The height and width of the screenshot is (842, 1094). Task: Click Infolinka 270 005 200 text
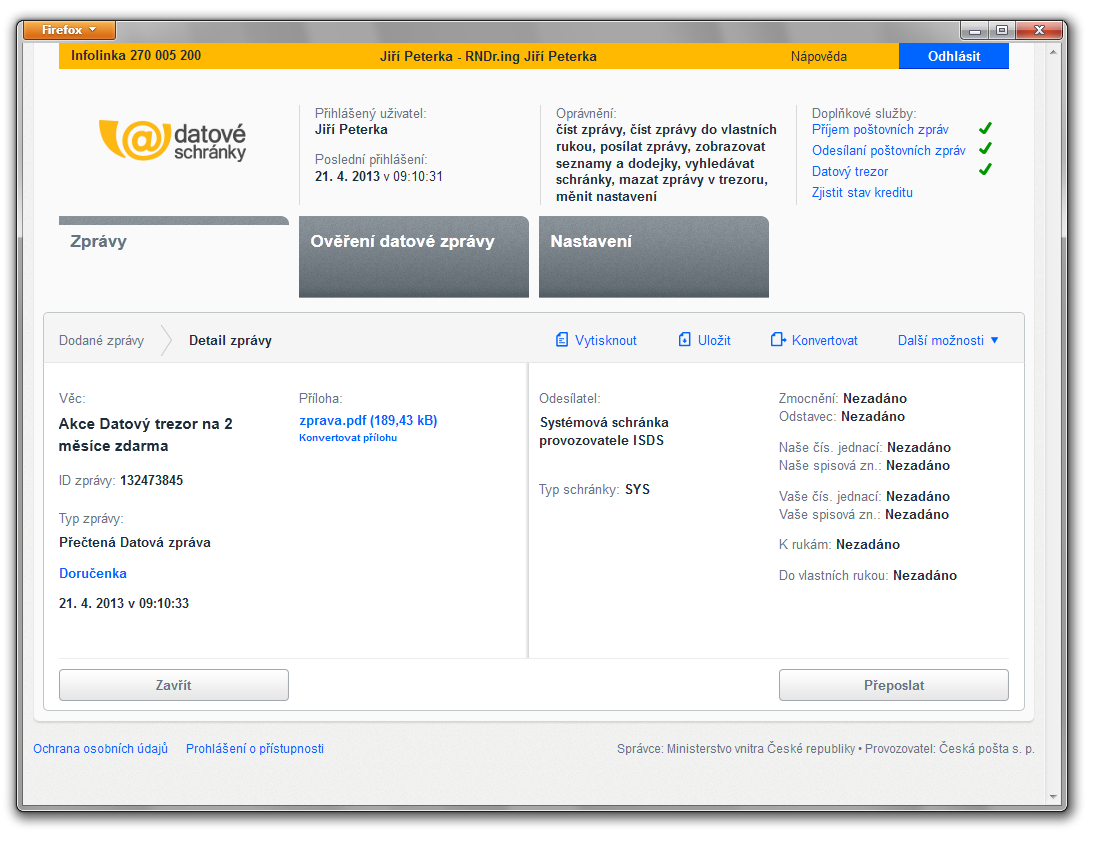pos(136,55)
